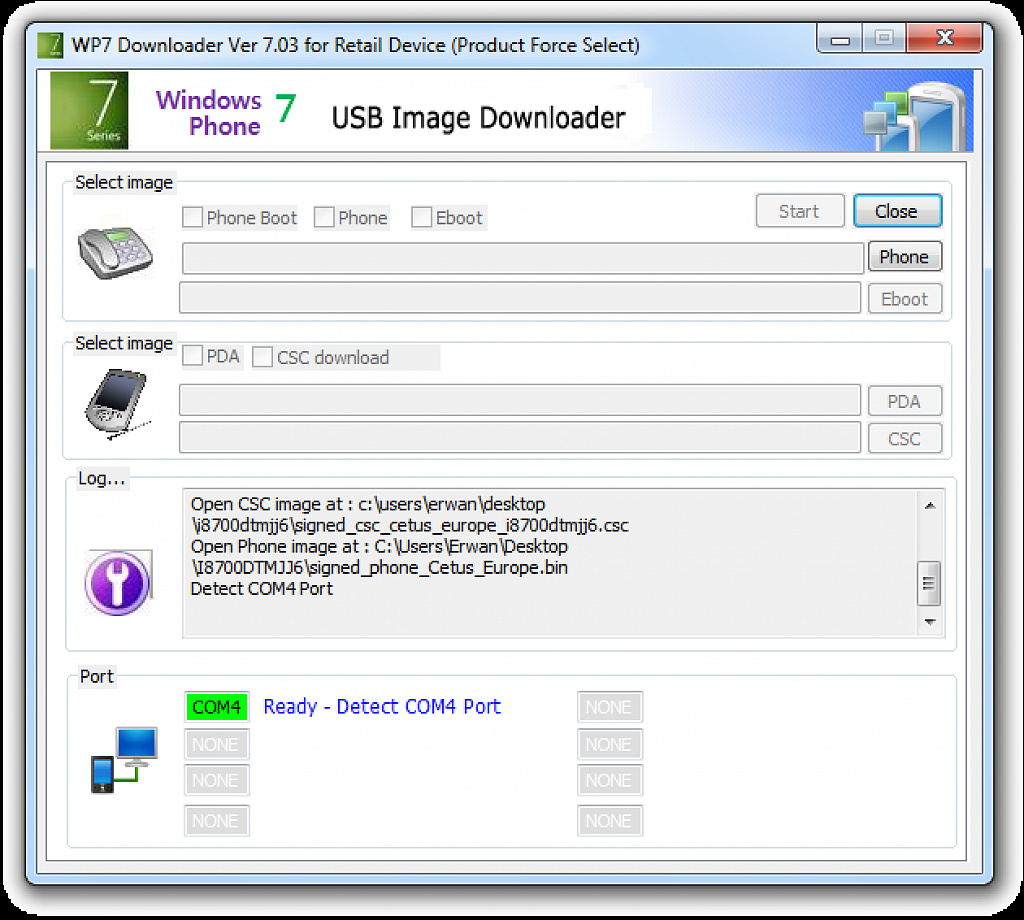The height and width of the screenshot is (920, 1024).
Task: Click 'Detect COM4 Port' line in log
Action: 261,588
